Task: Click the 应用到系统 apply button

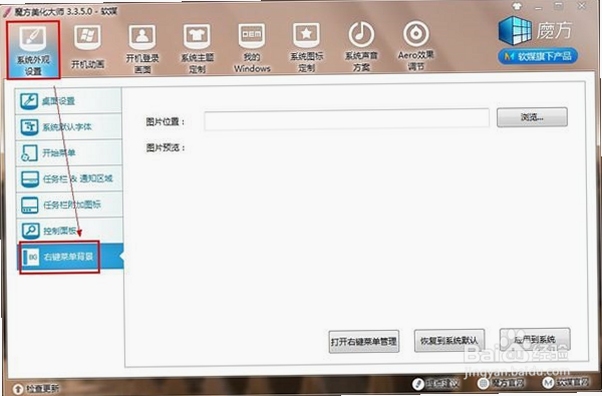Action: [535, 339]
